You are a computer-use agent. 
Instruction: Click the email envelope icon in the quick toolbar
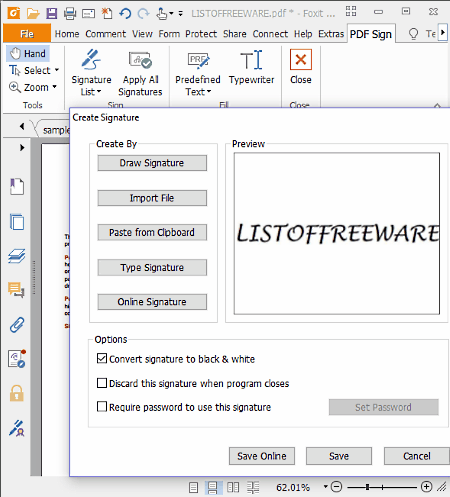(x=88, y=14)
